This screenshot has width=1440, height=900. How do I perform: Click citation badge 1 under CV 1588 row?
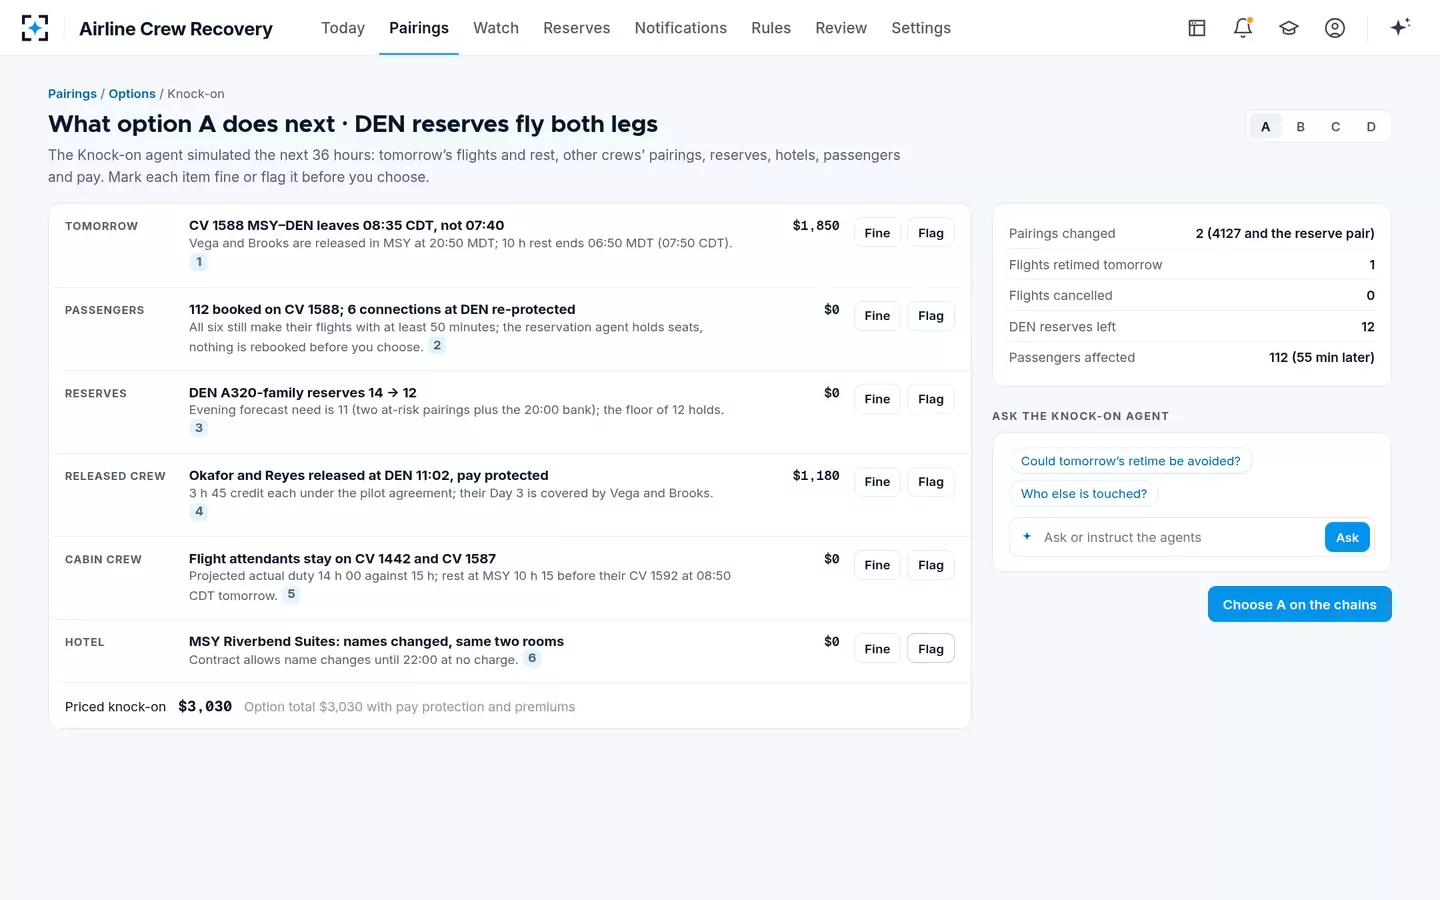[x=199, y=262]
